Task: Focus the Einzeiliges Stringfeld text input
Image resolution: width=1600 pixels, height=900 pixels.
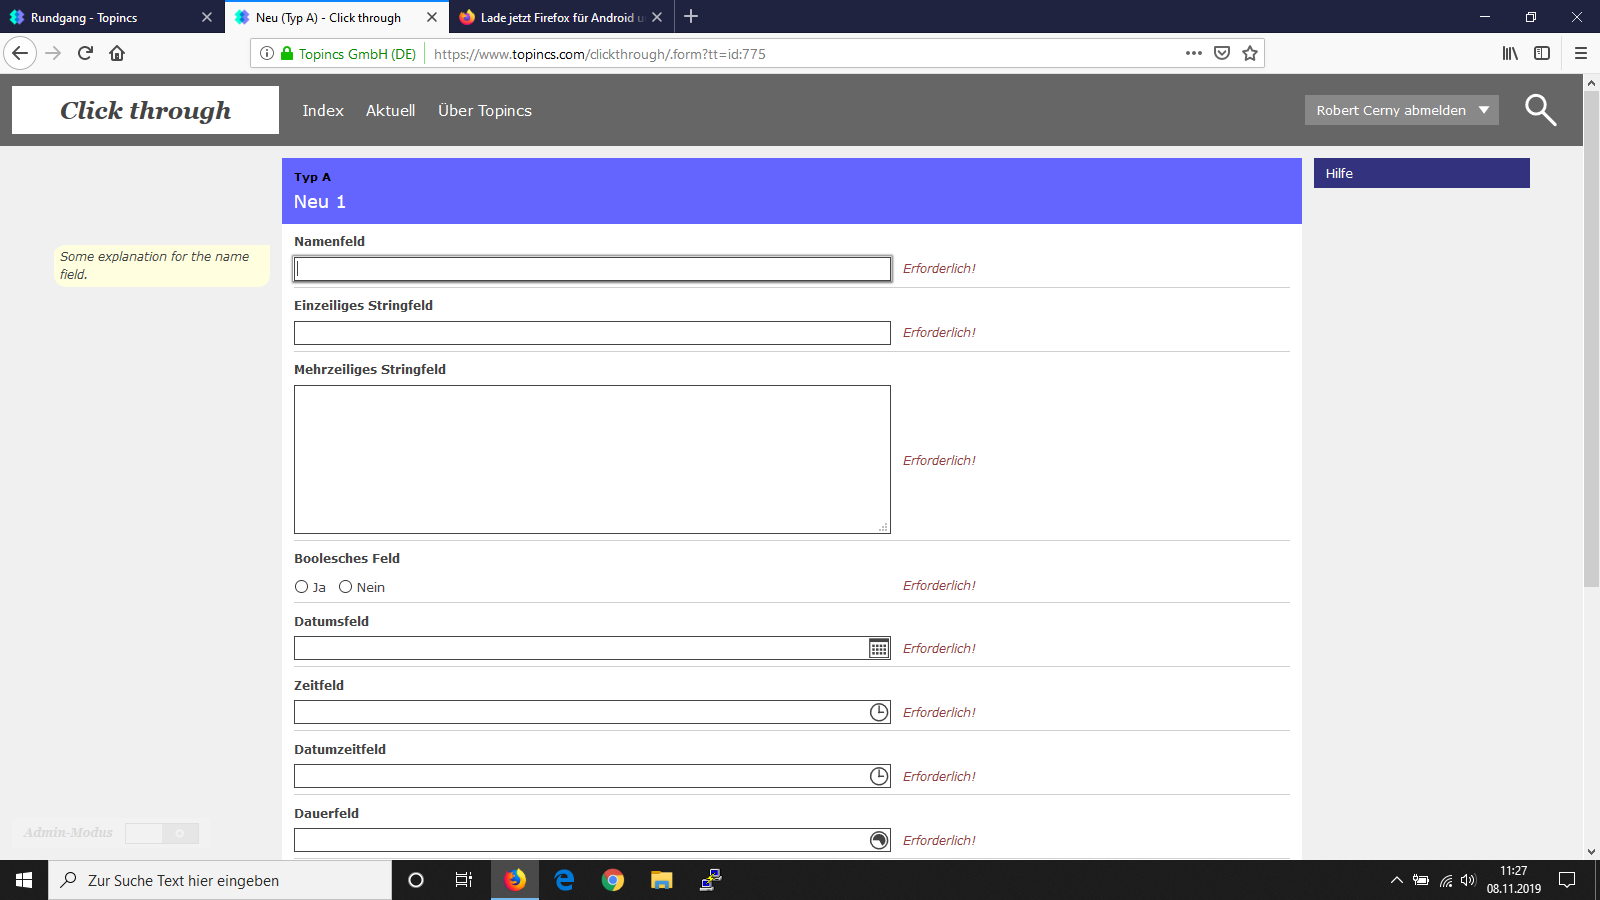Action: [592, 333]
